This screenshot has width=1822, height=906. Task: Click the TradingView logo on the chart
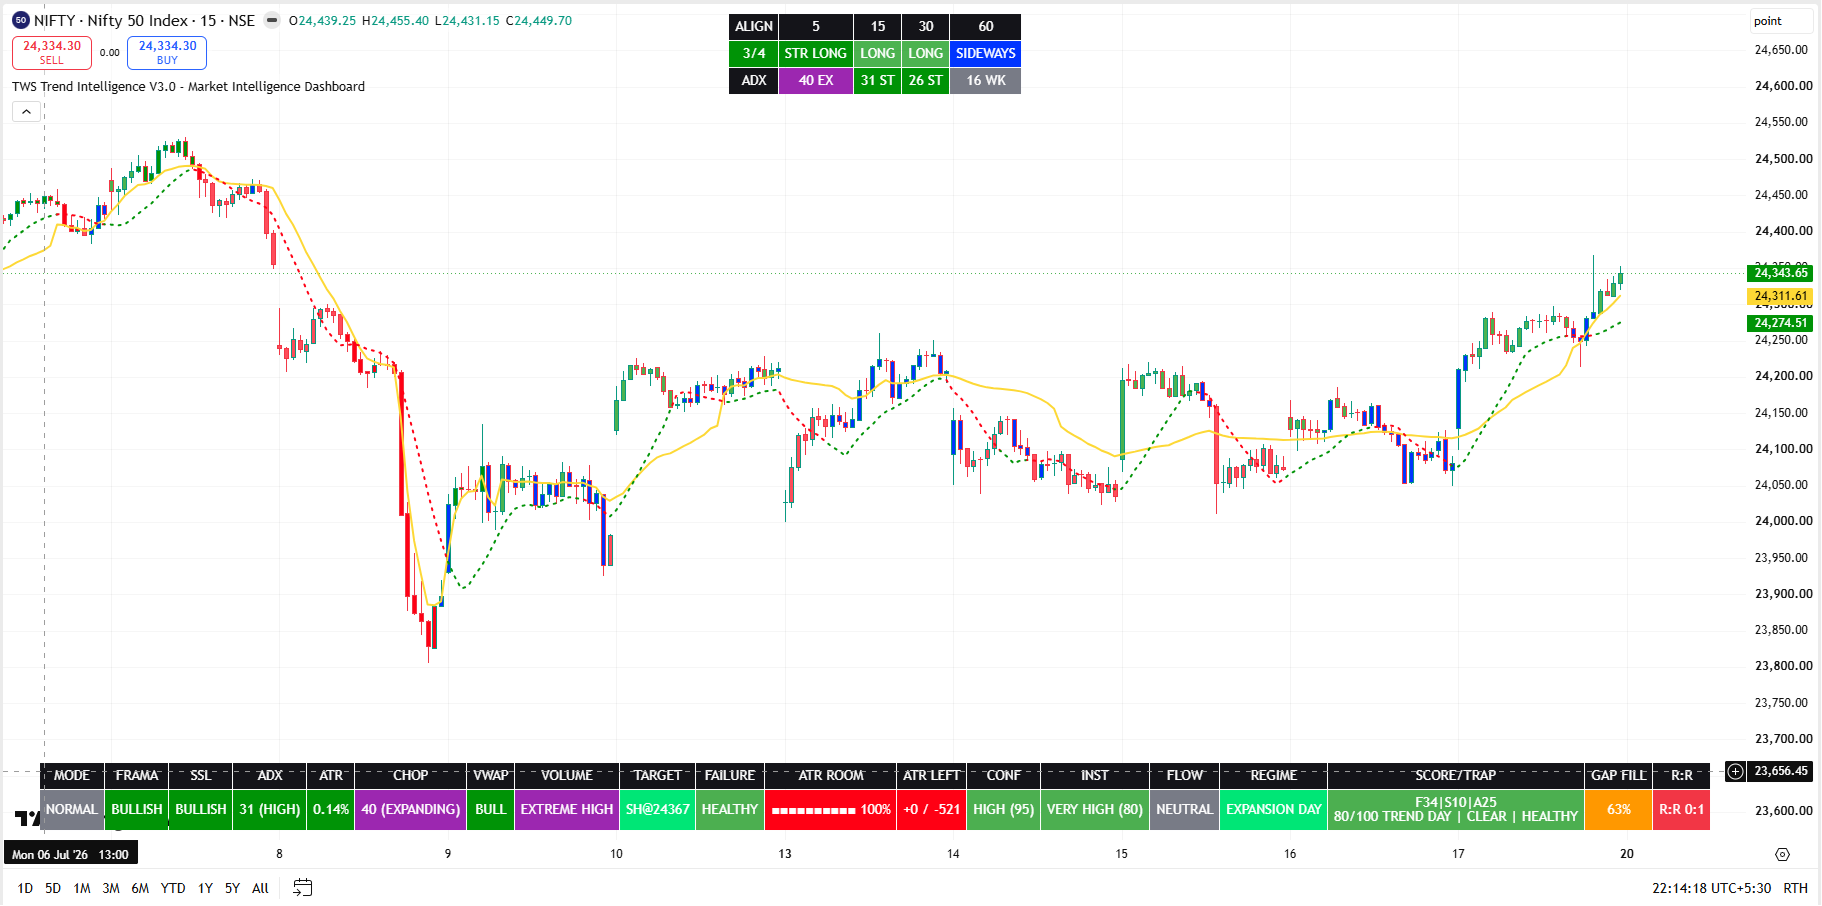point(28,819)
